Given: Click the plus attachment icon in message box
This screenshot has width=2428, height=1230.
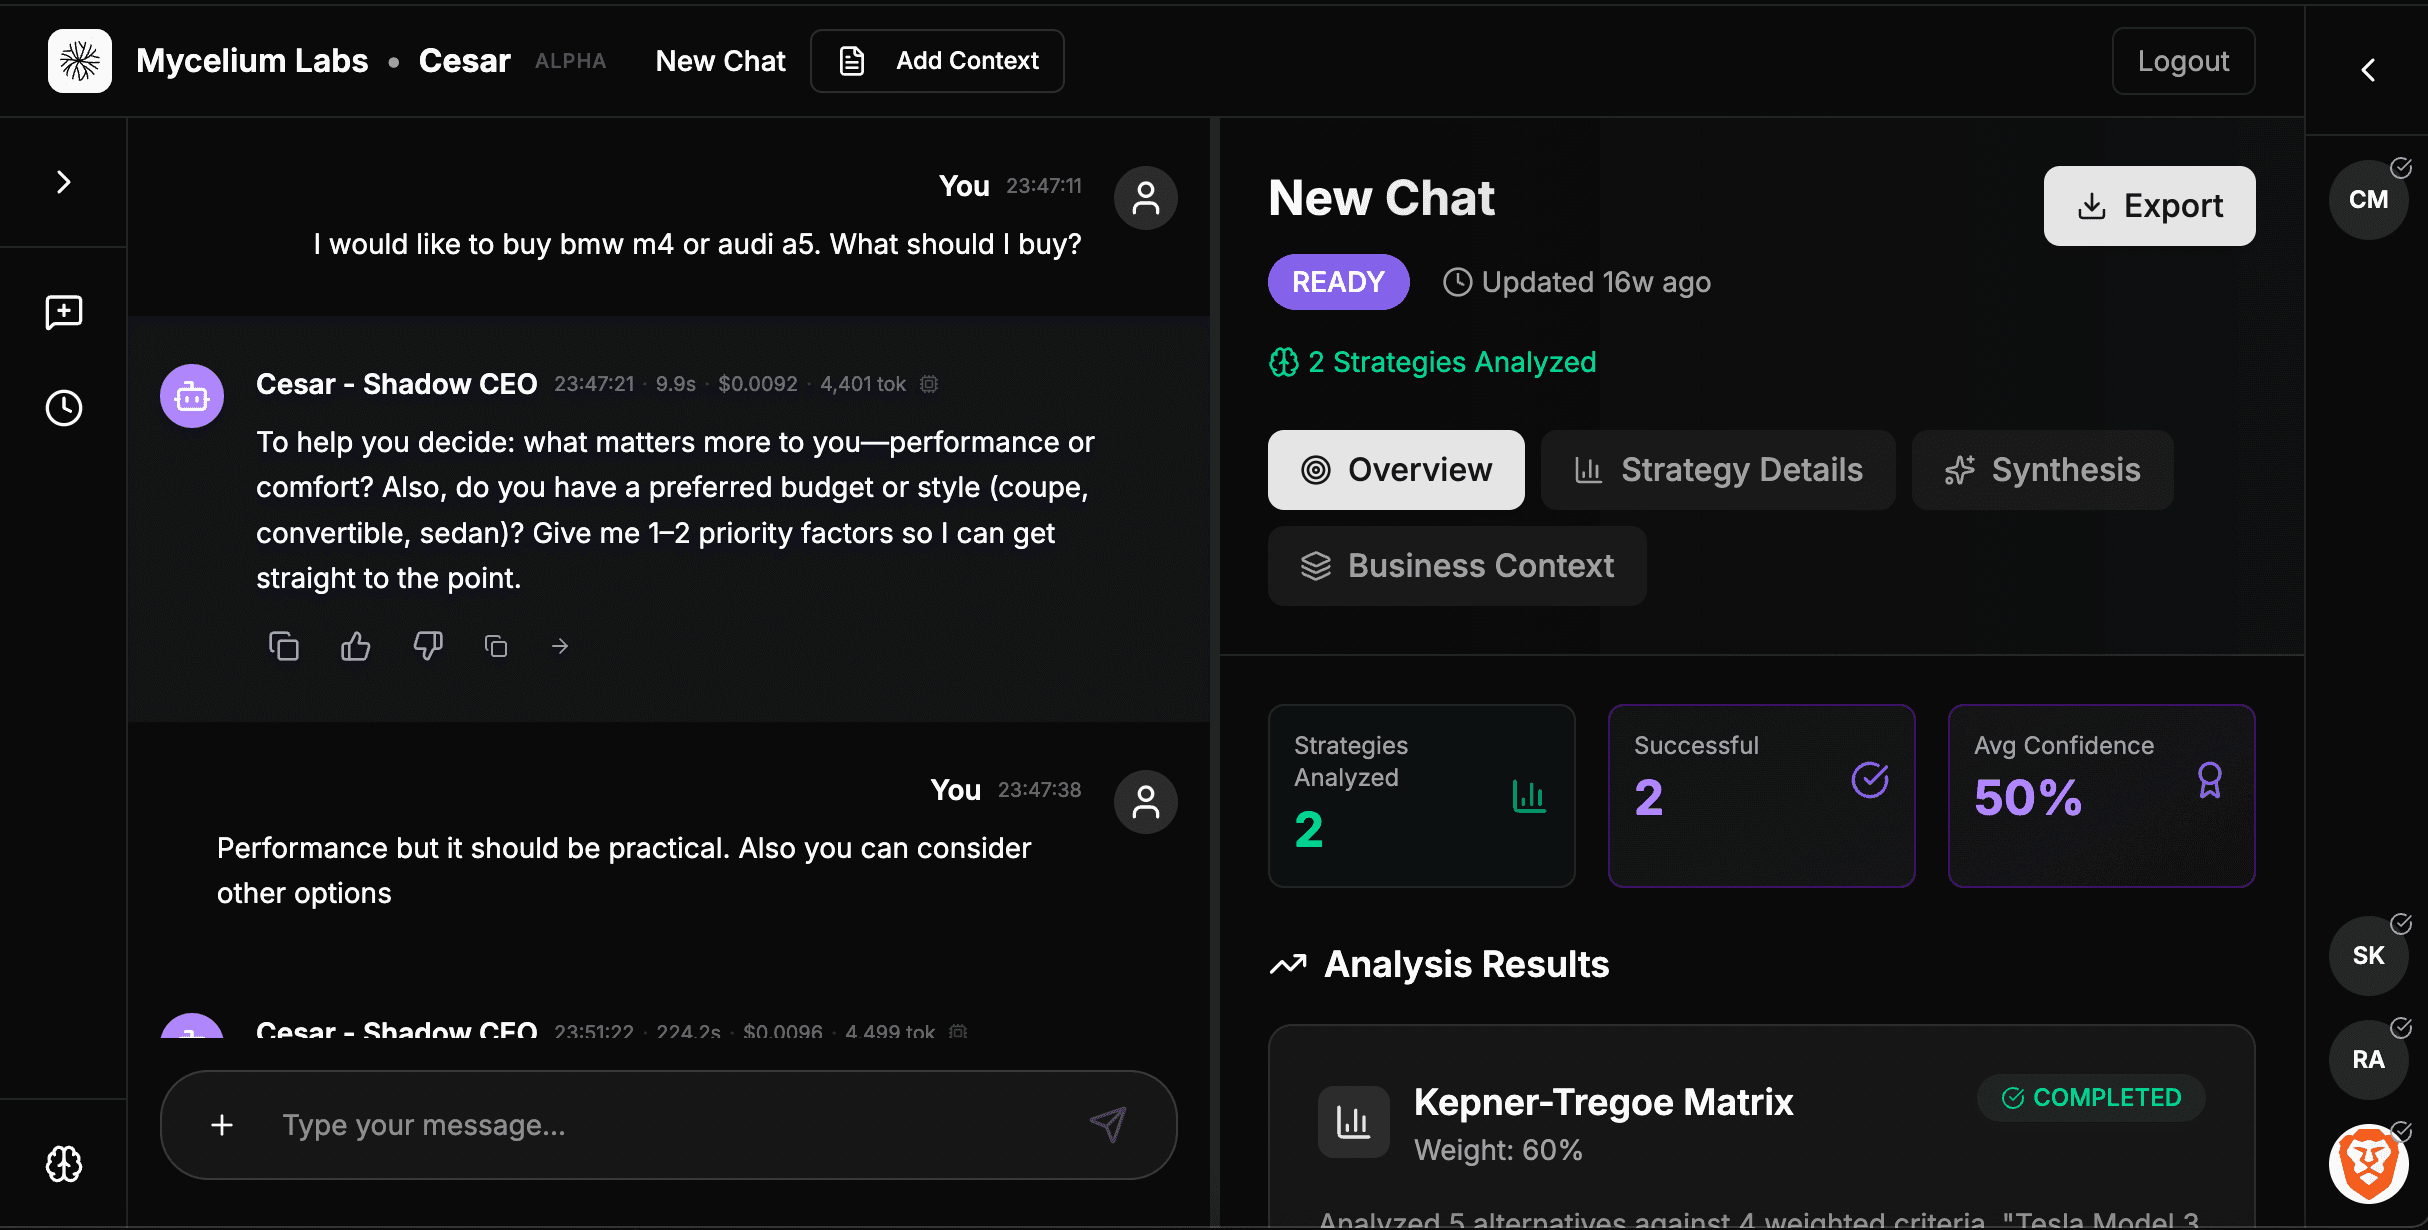Looking at the screenshot, I should [222, 1125].
